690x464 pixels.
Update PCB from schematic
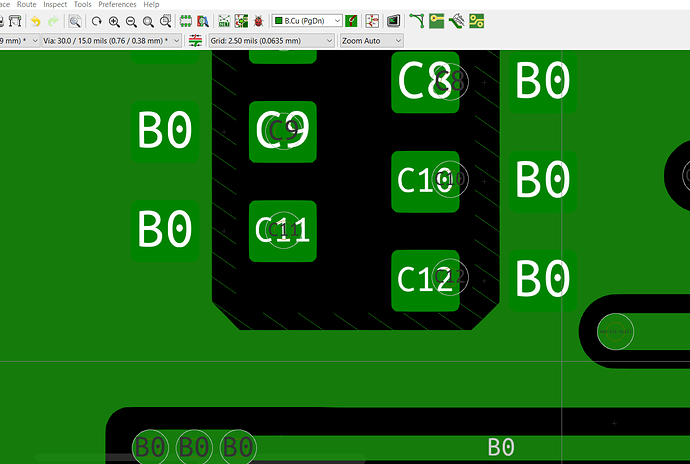click(242, 21)
